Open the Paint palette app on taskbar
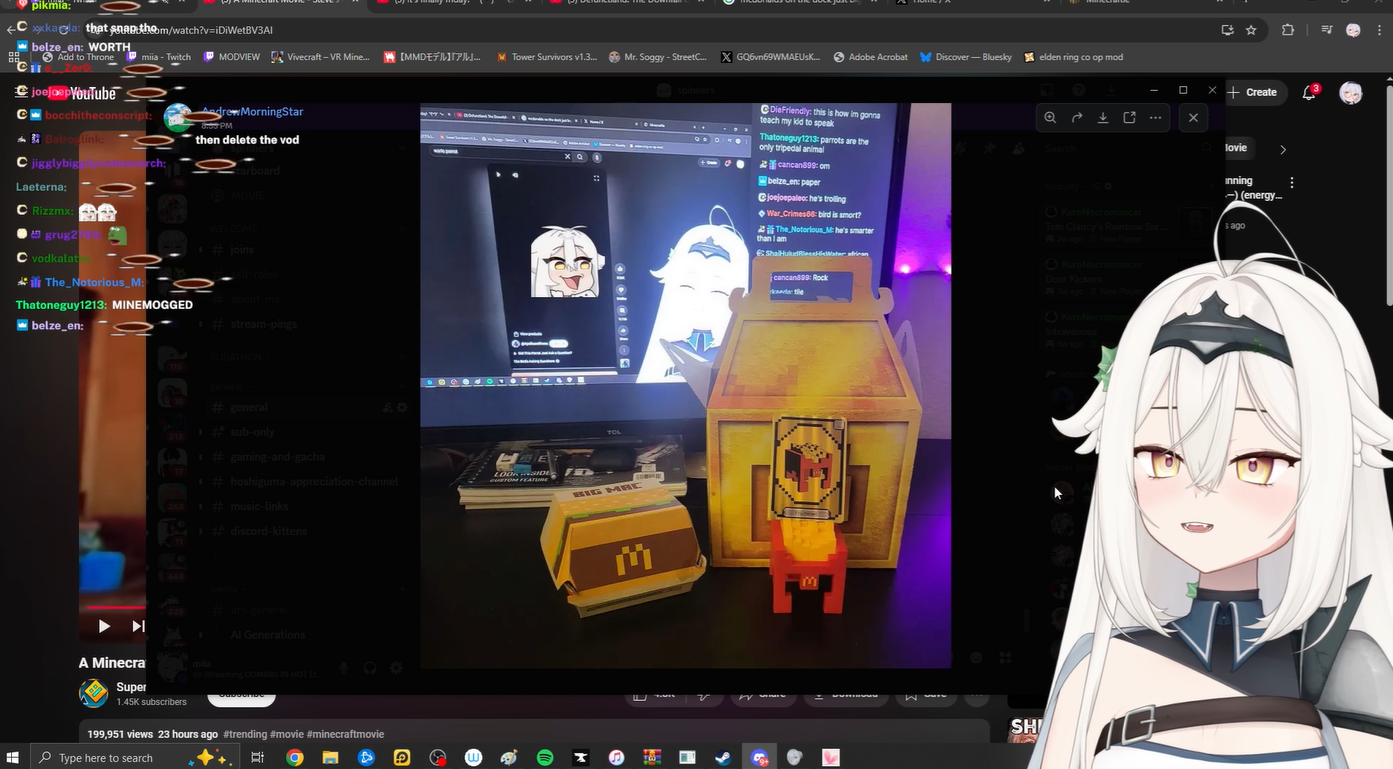 pyautogui.click(x=509, y=757)
